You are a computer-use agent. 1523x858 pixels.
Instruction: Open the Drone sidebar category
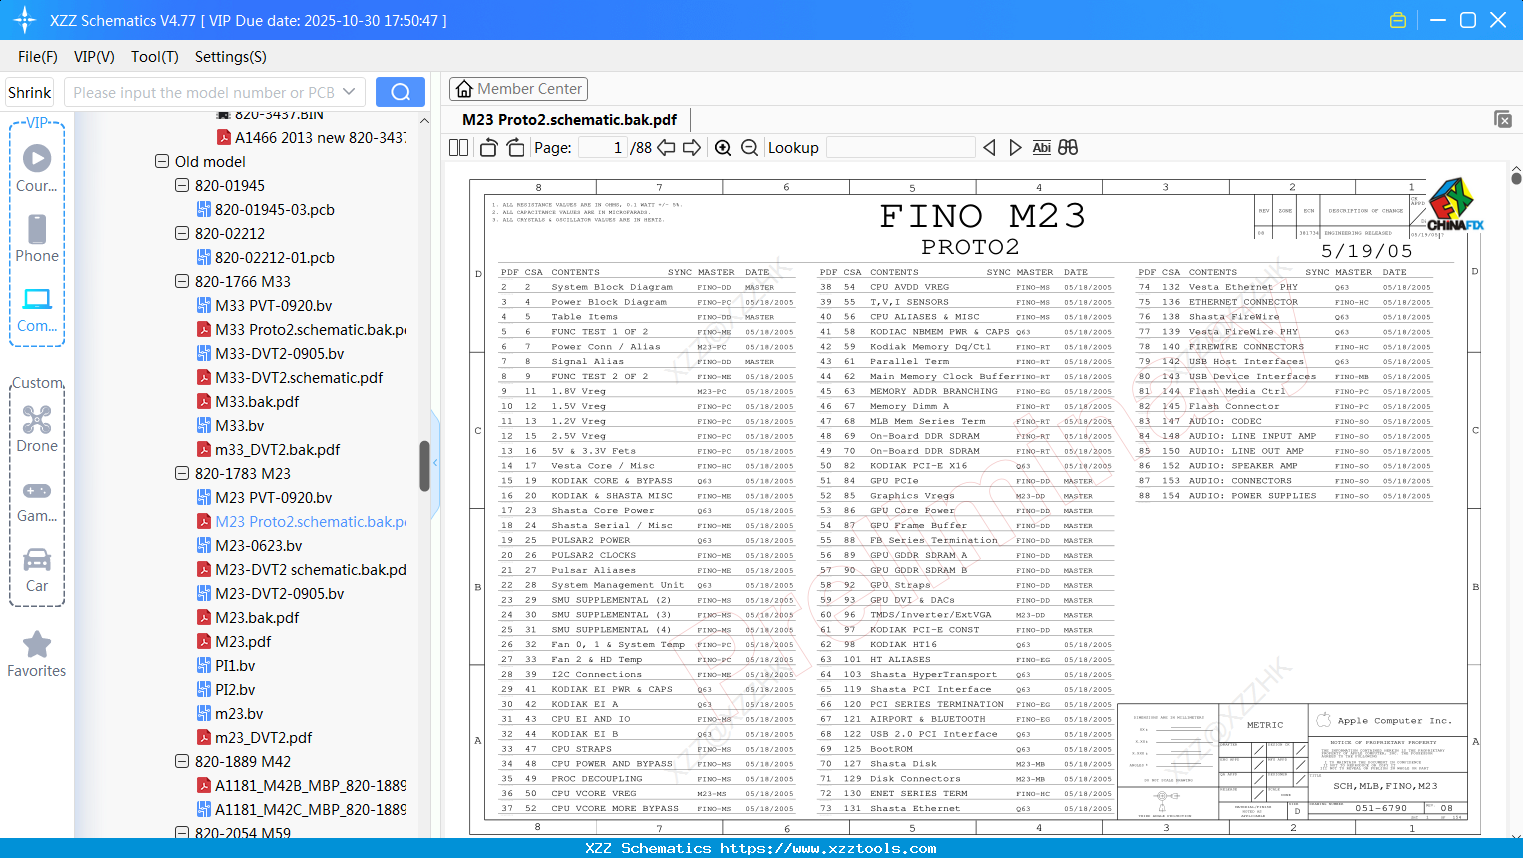37,429
